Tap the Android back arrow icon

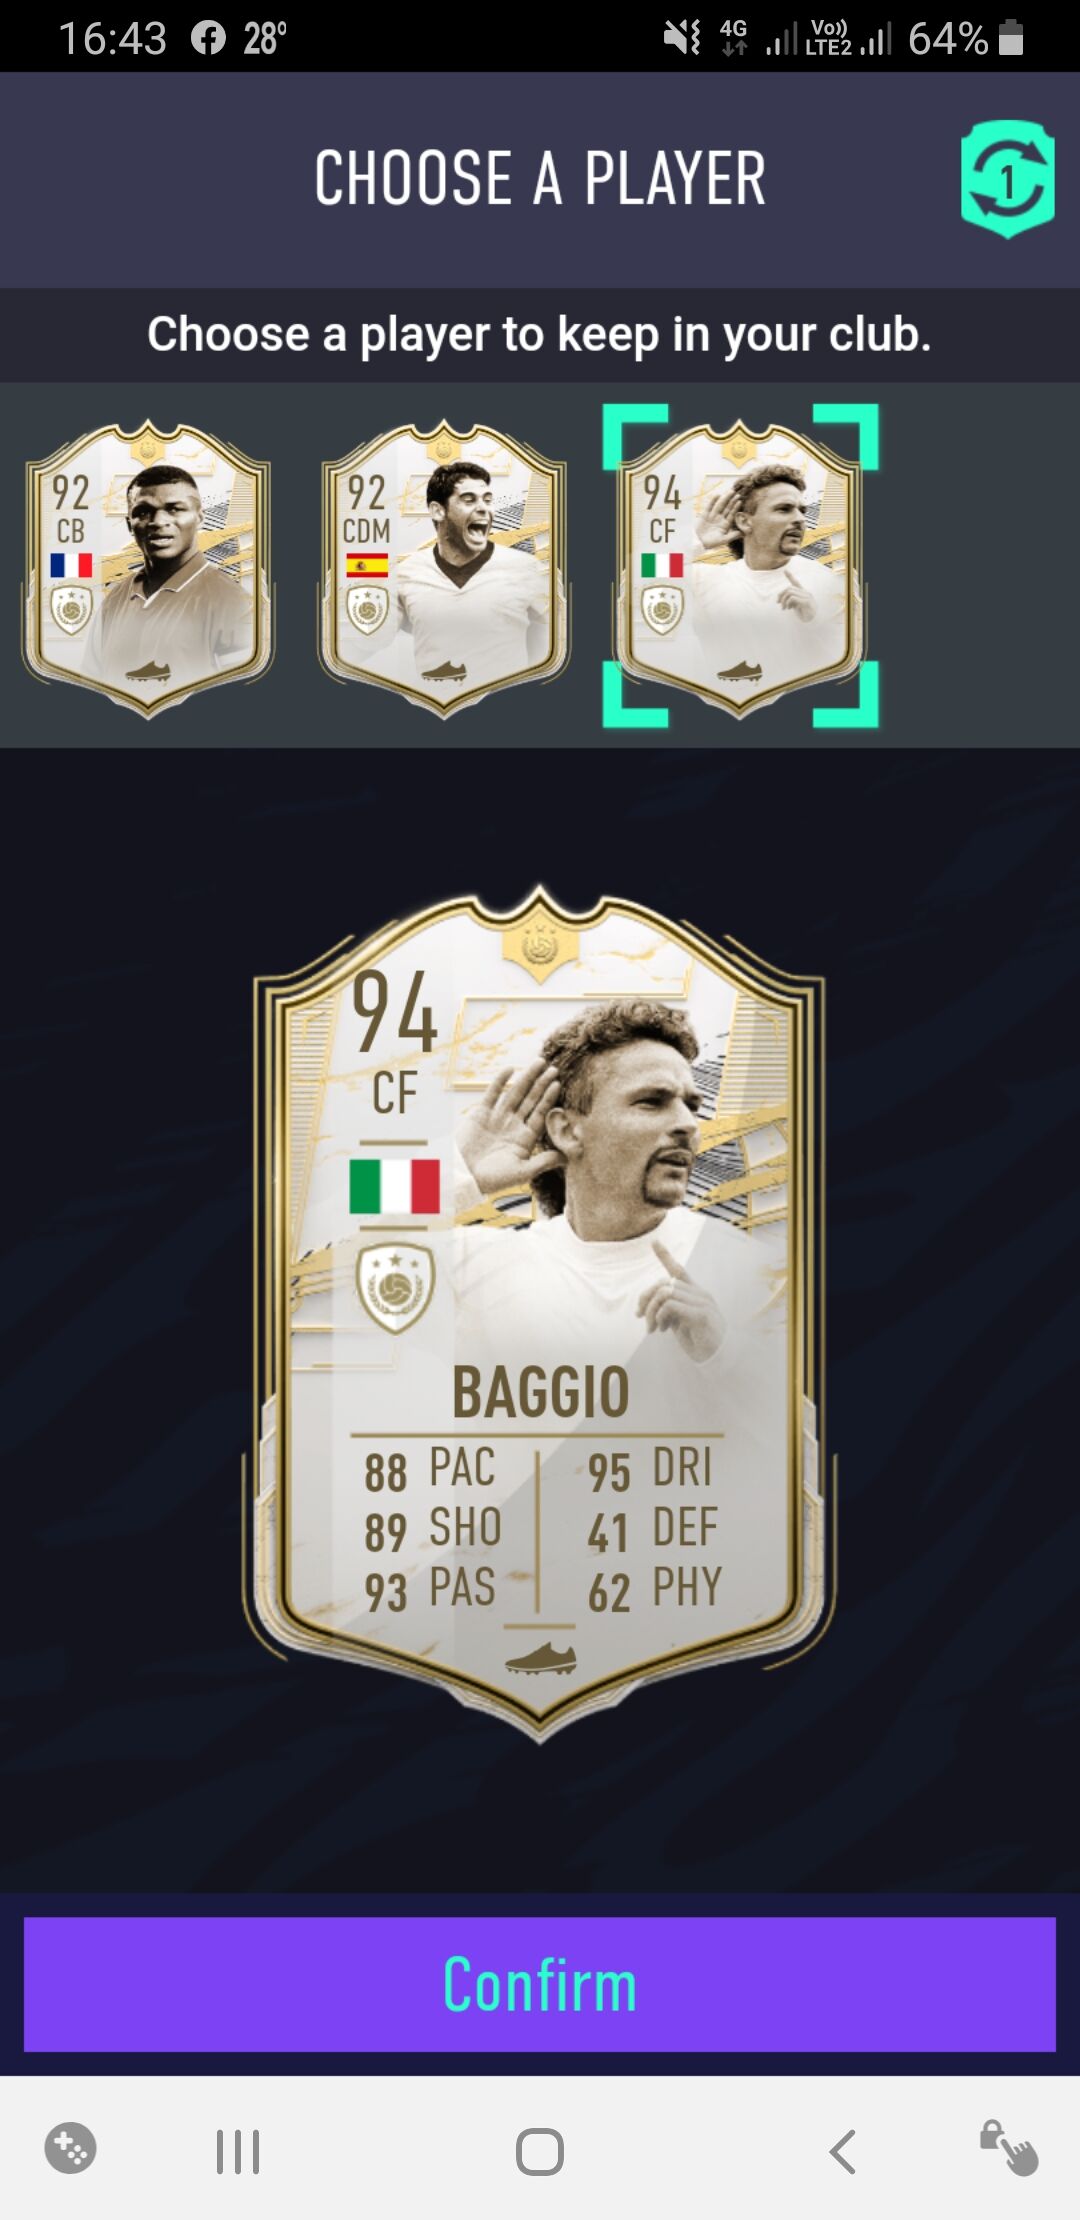(x=842, y=2152)
